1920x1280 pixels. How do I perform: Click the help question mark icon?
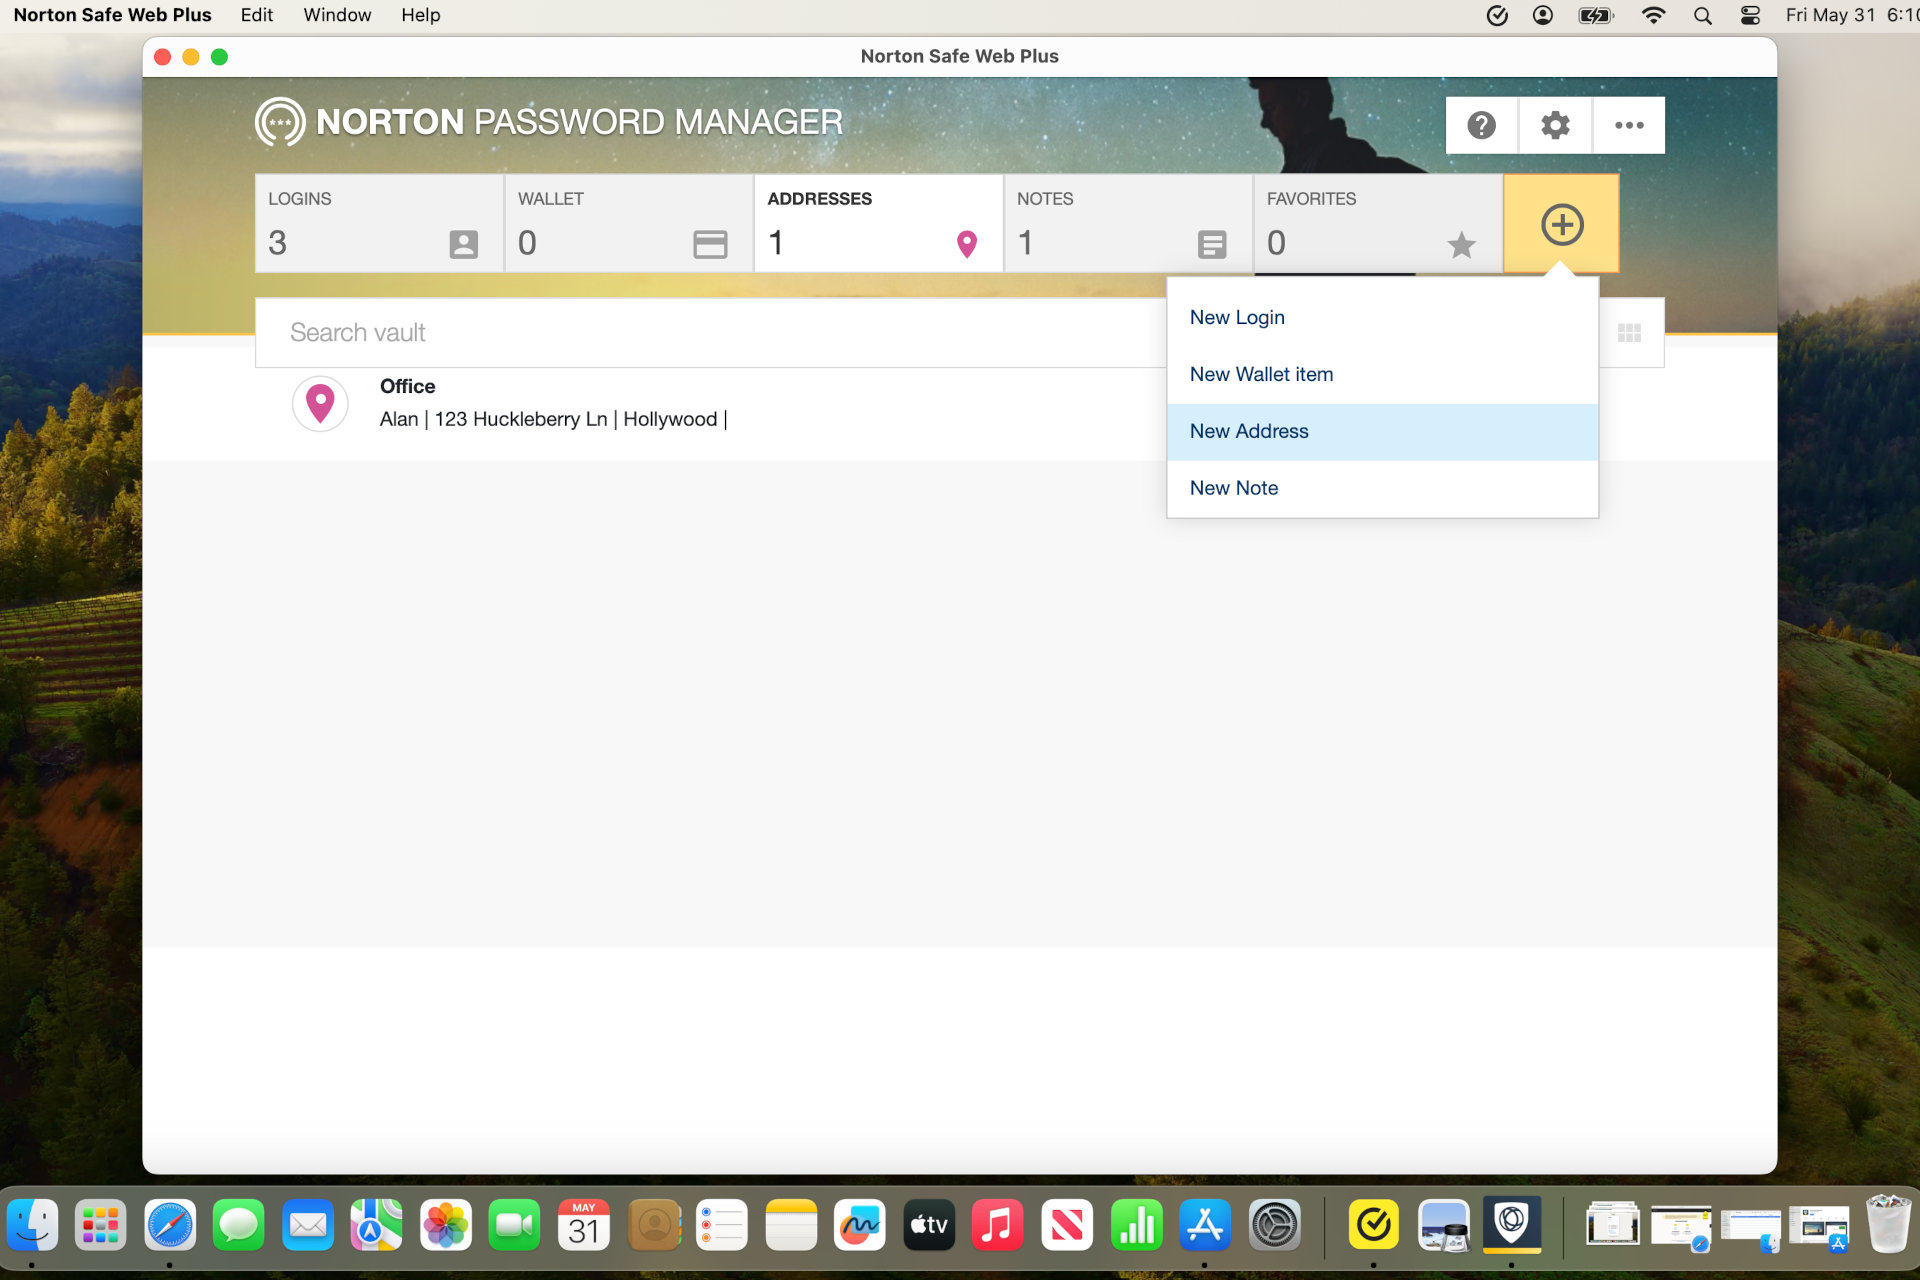[x=1483, y=124]
